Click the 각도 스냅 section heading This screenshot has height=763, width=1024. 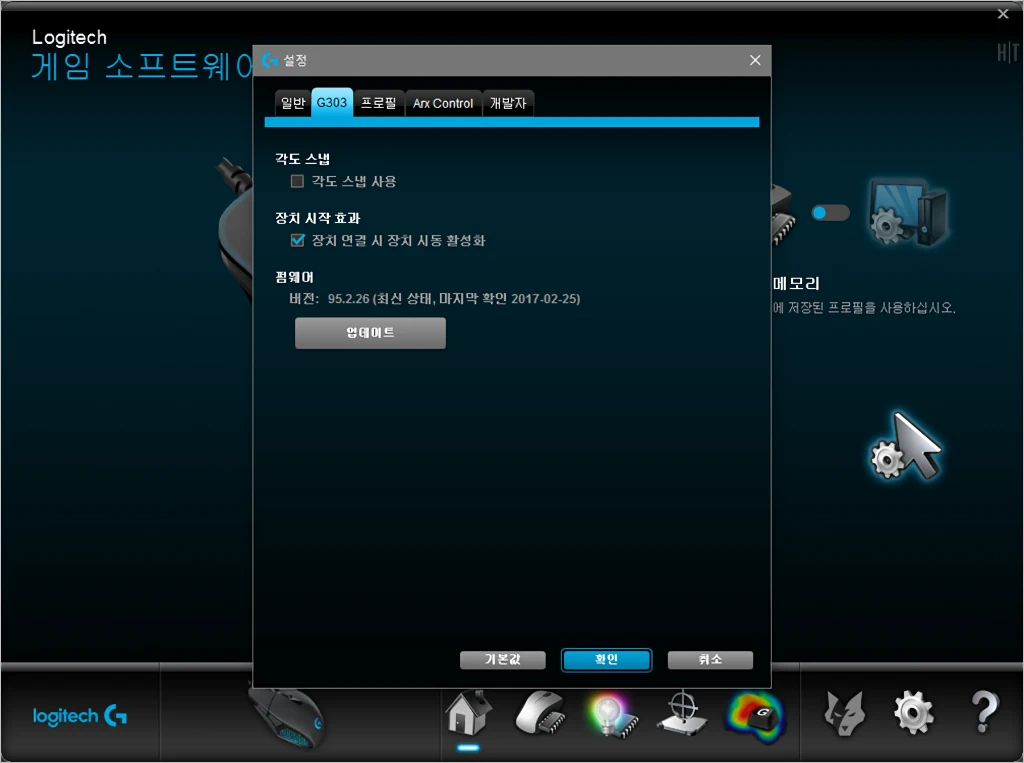(302, 159)
